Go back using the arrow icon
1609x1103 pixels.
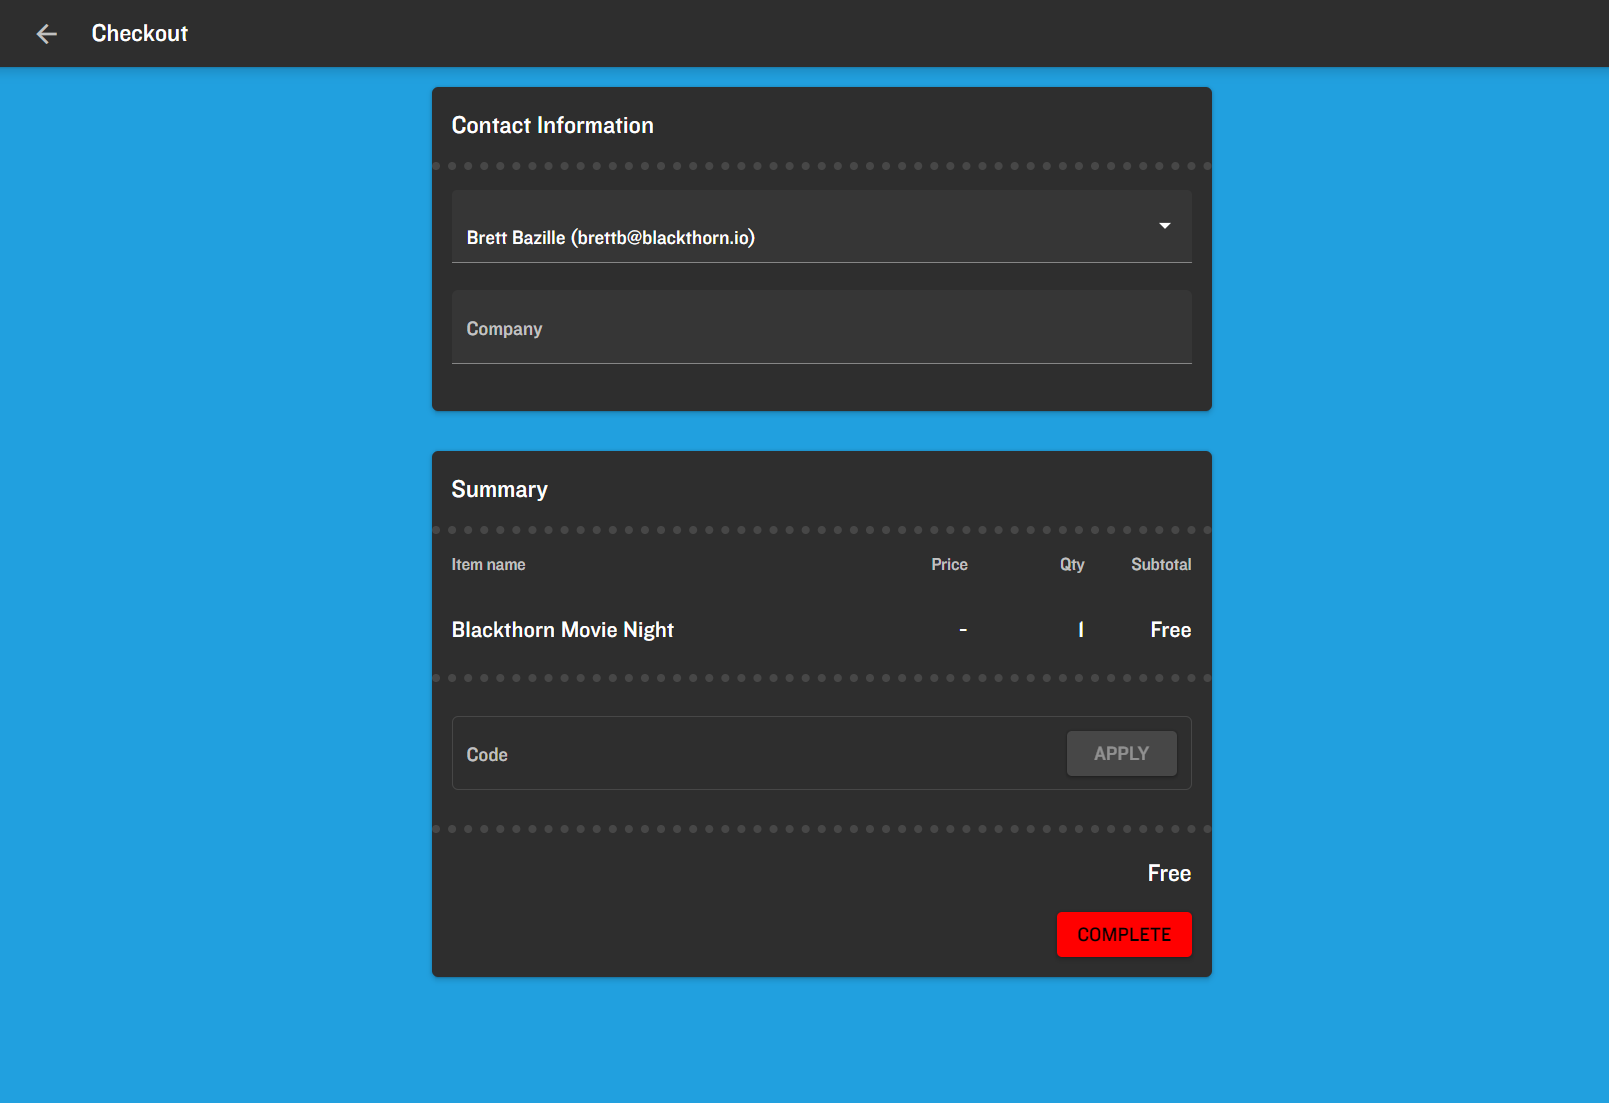[x=46, y=34]
